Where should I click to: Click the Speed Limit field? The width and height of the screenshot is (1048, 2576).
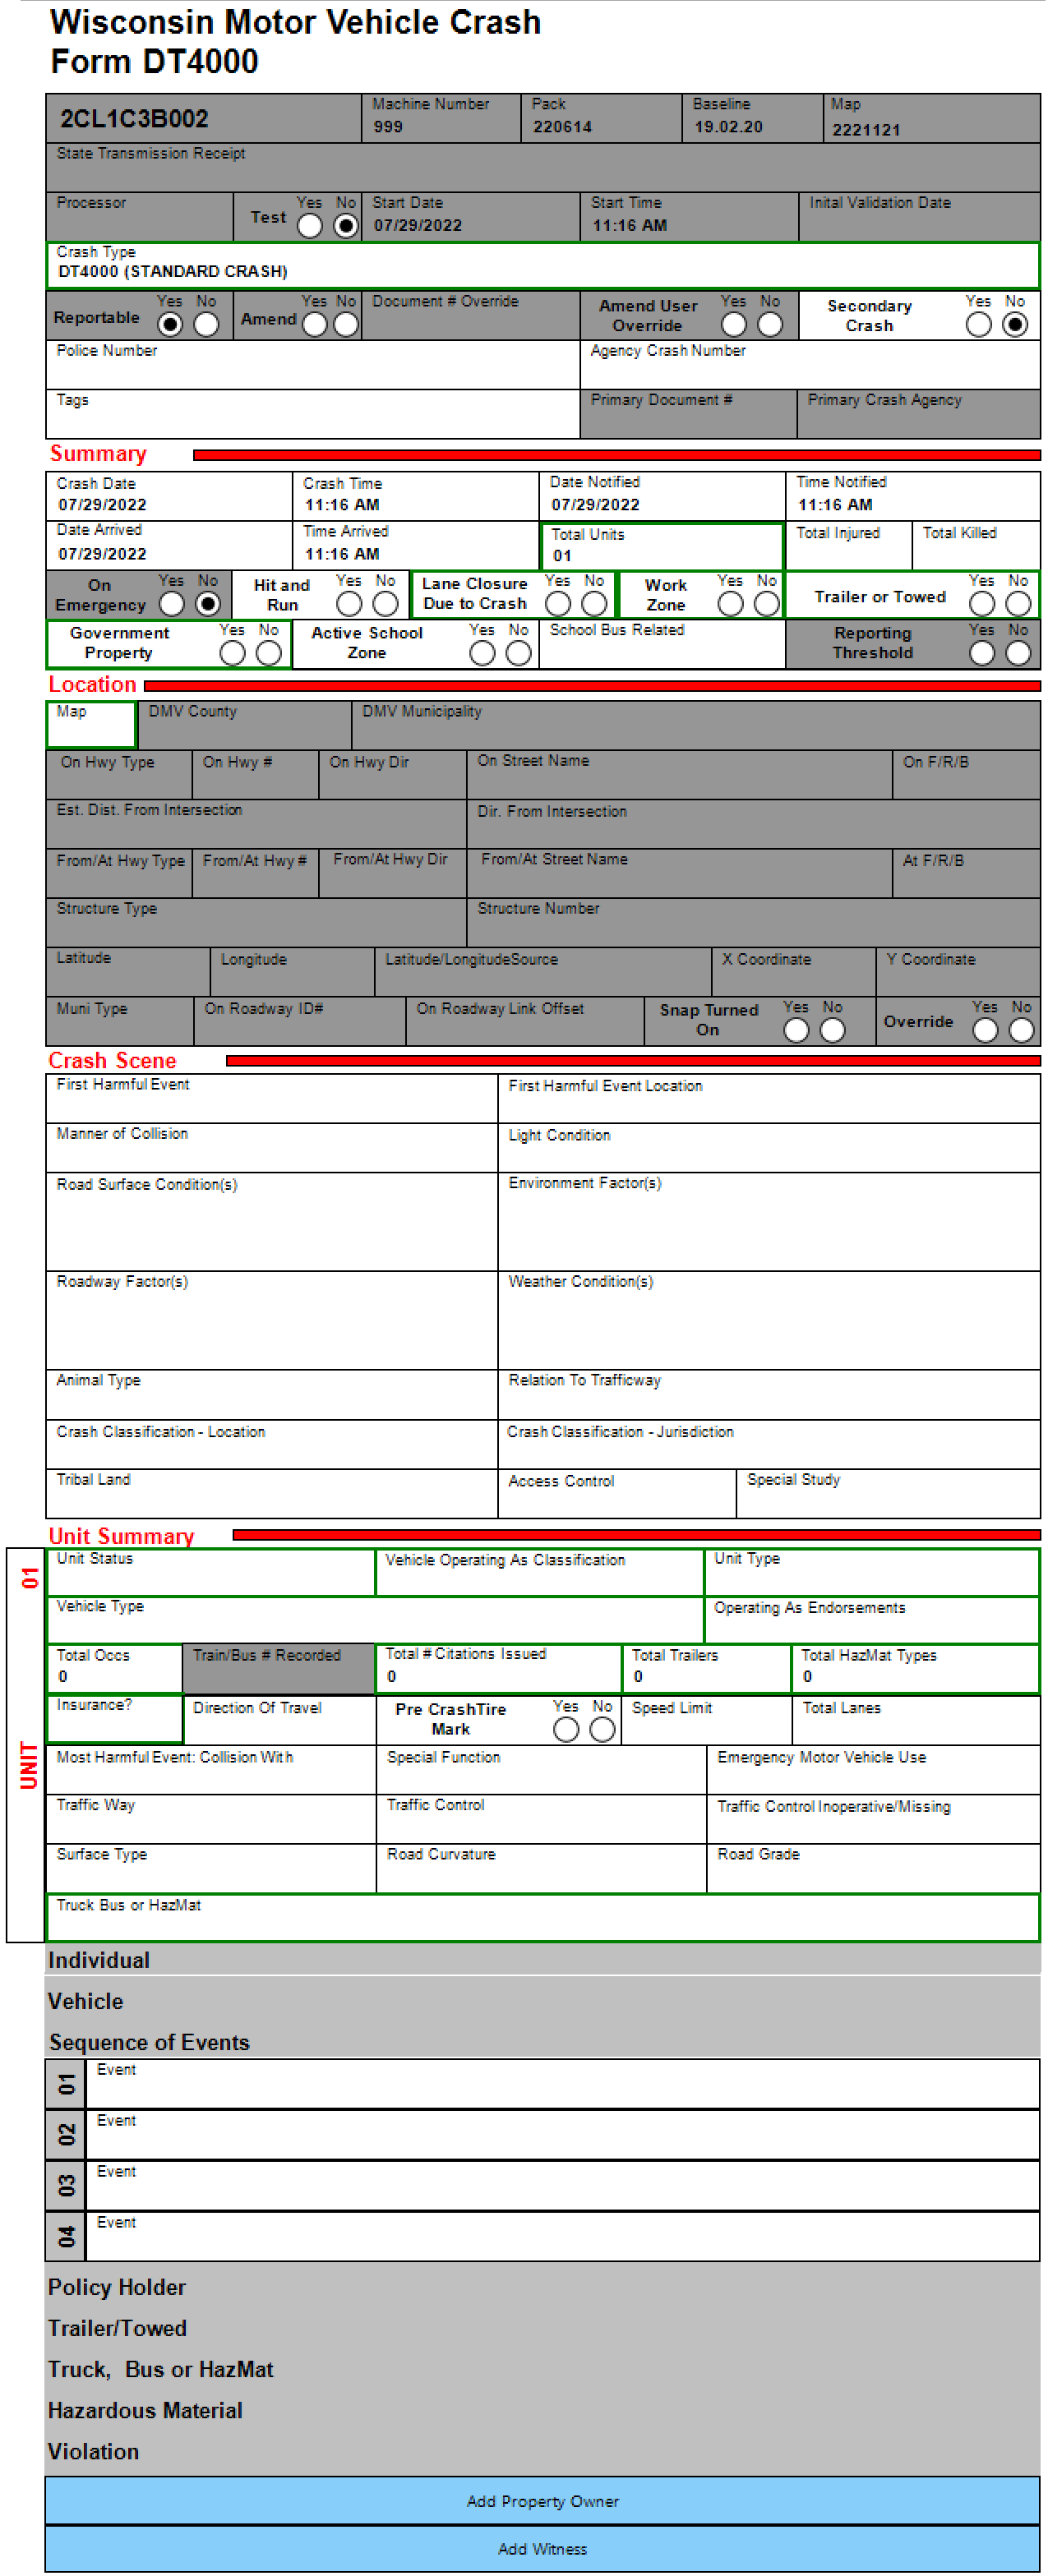[x=706, y=1720]
